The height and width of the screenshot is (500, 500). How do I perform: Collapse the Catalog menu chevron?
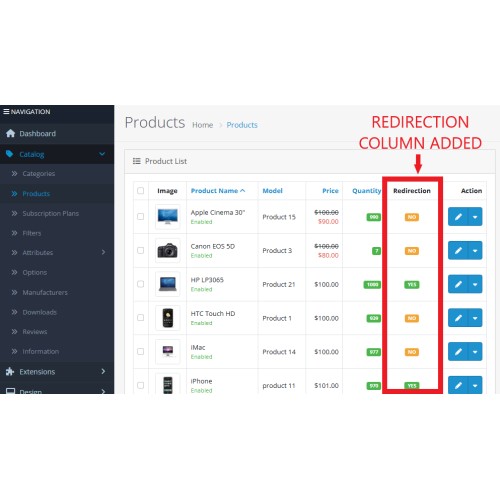click(102, 154)
